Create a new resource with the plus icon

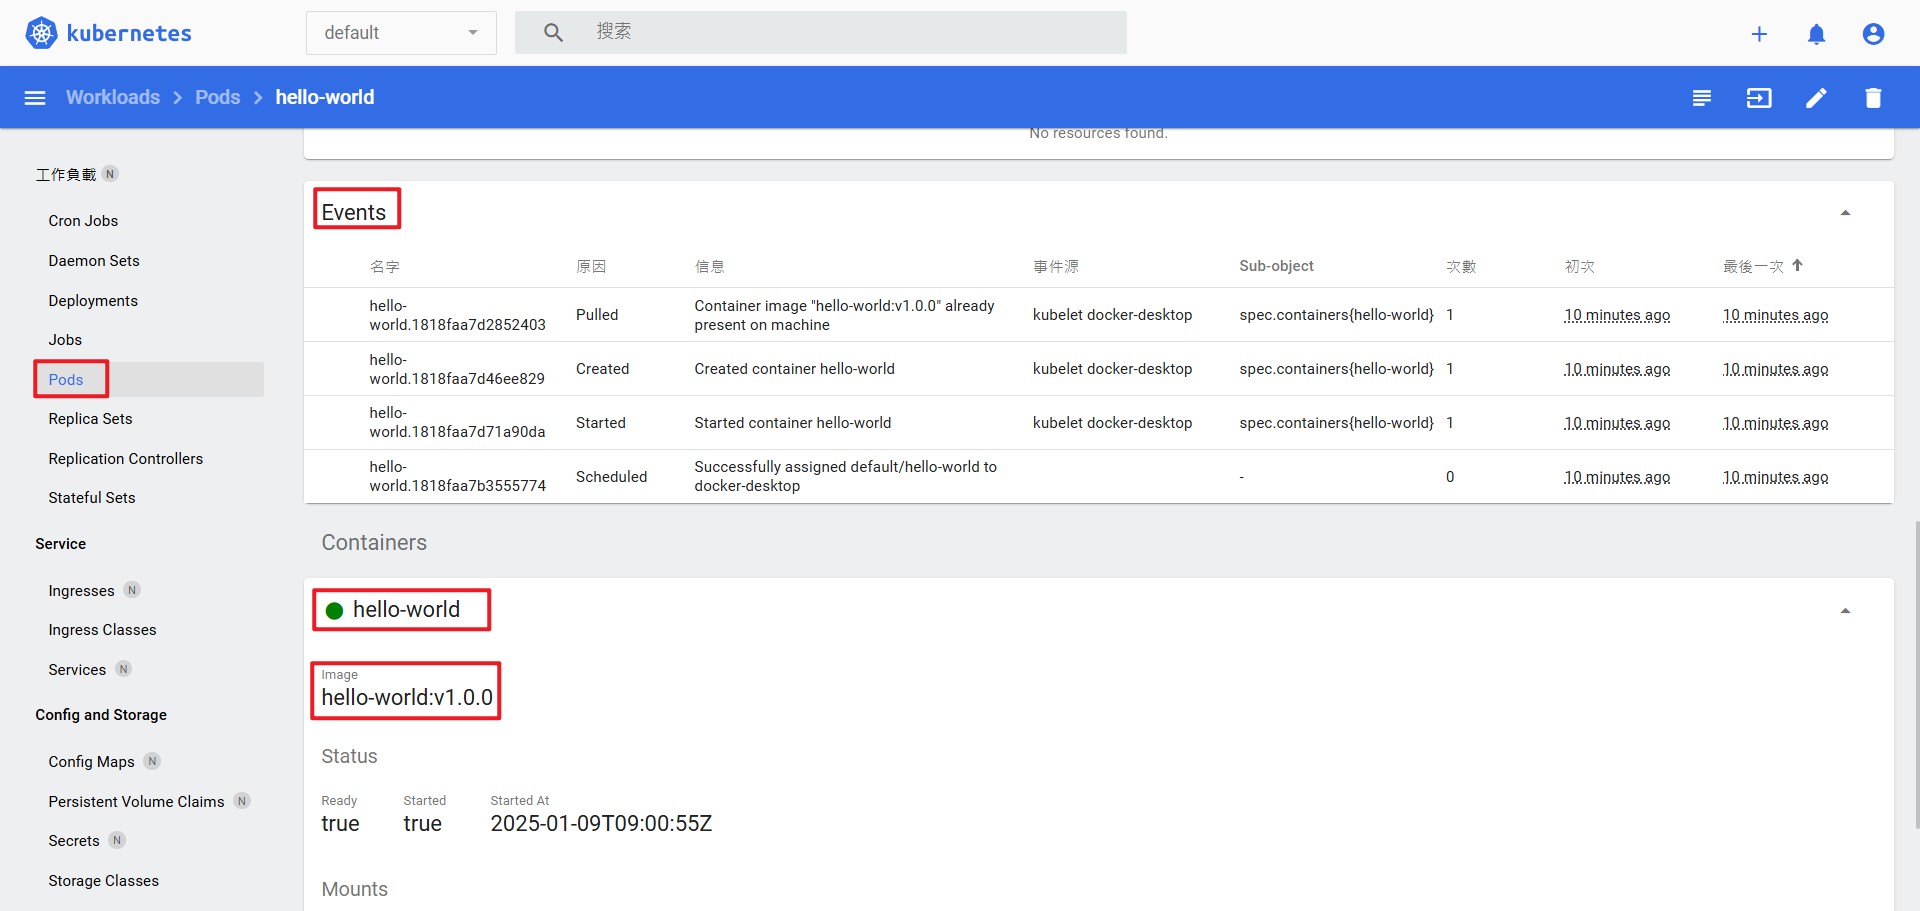1760,33
